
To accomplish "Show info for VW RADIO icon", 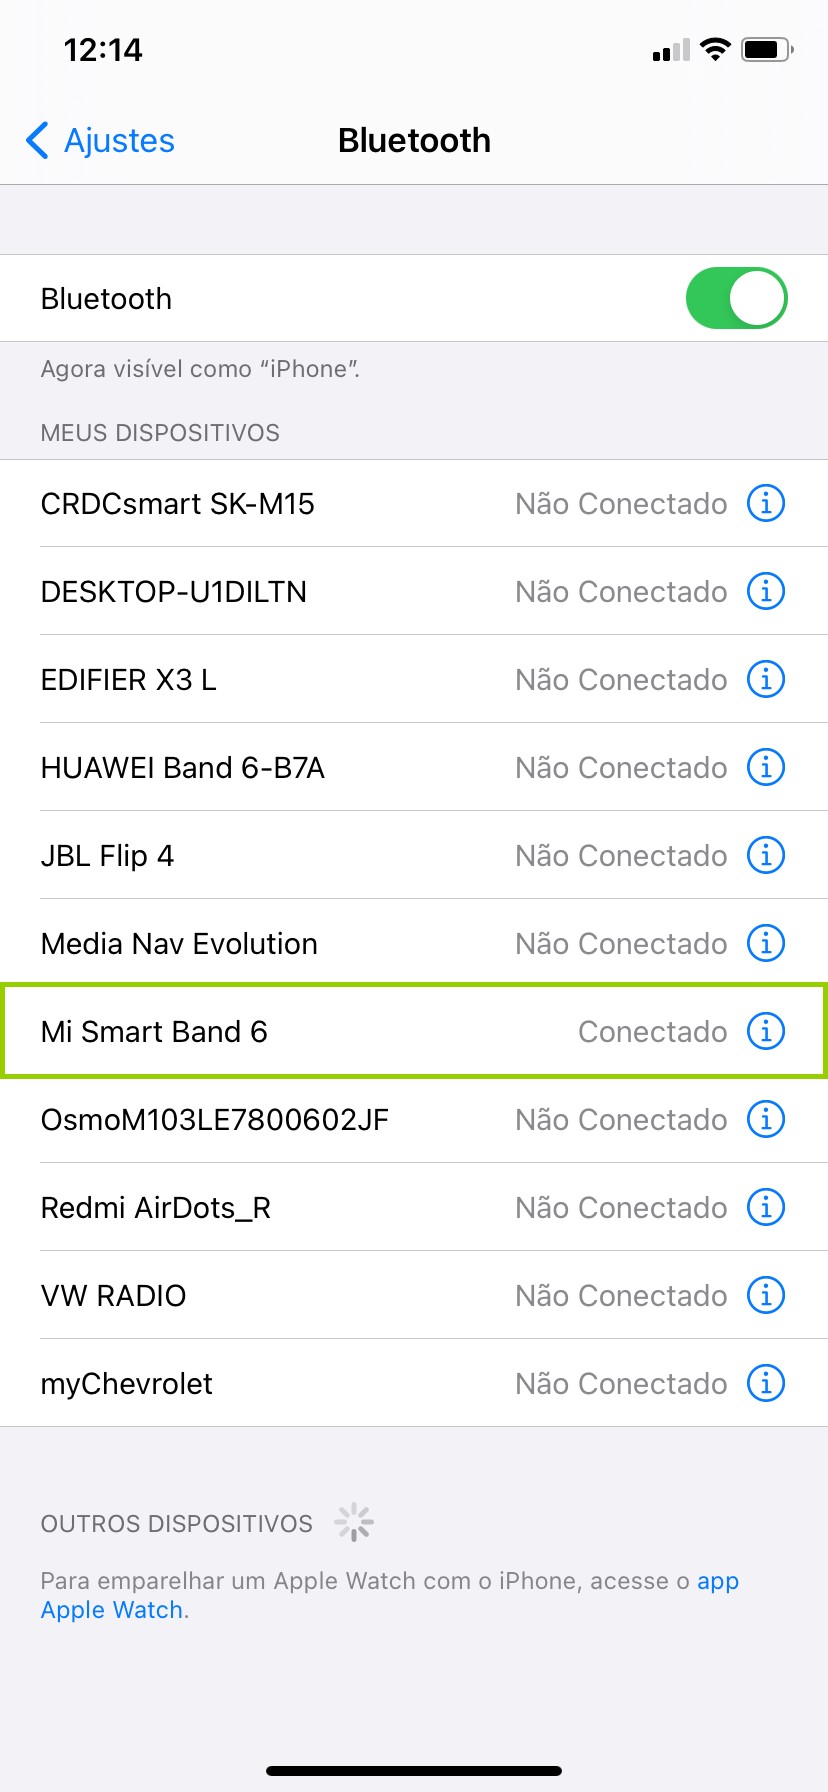I will (766, 1295).
